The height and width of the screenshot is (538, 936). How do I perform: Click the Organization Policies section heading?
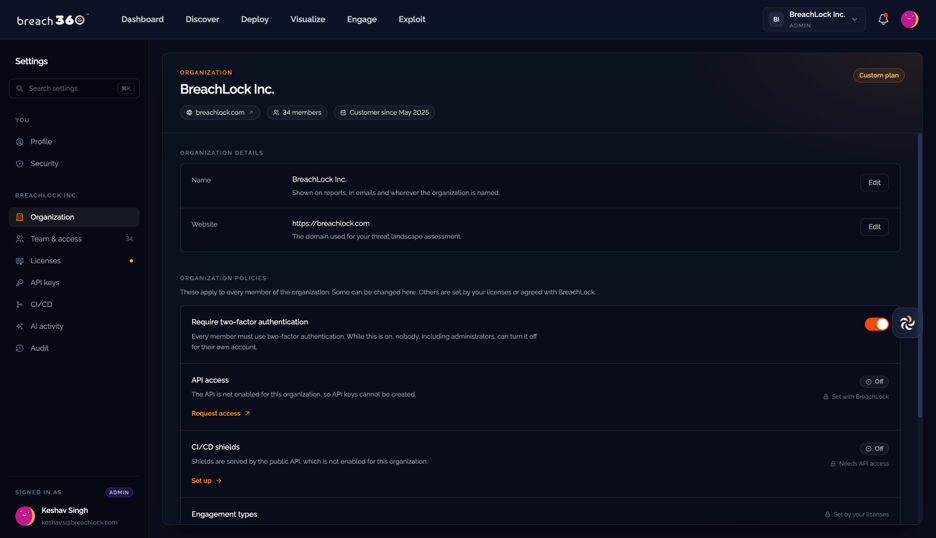click(x=223, y=278)
